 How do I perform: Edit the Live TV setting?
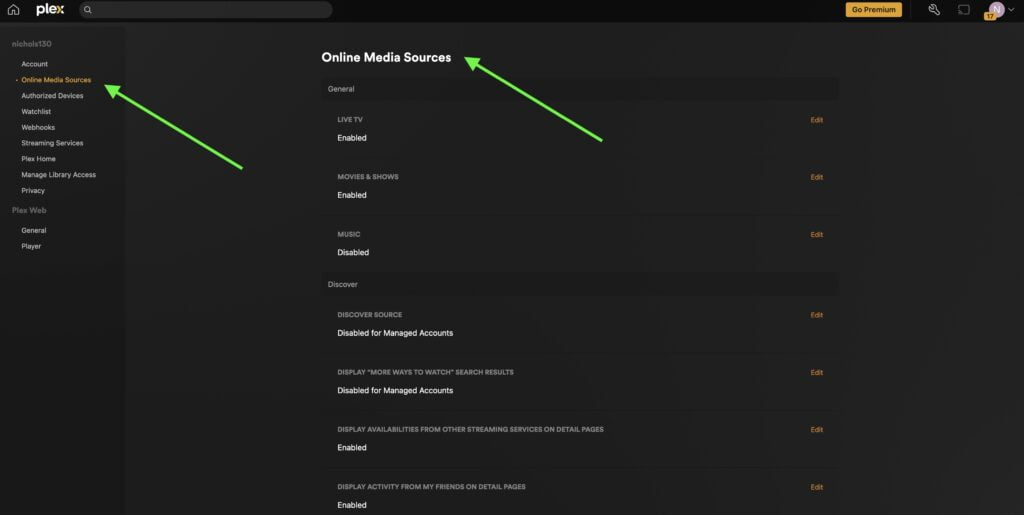point(816,120)
